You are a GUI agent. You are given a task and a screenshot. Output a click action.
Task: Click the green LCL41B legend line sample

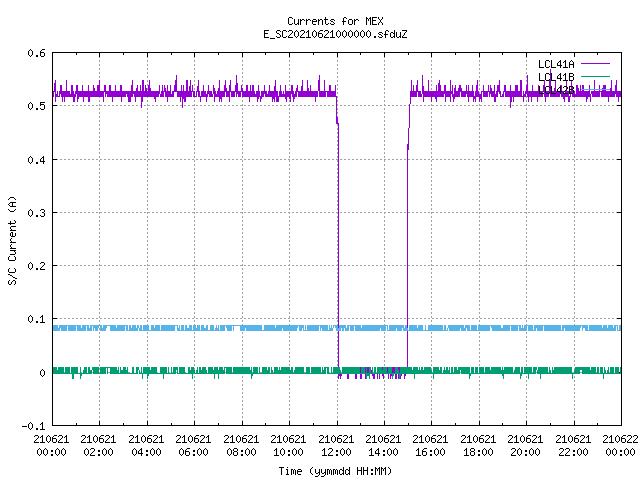pyautogui.click(x=595, y=76)
